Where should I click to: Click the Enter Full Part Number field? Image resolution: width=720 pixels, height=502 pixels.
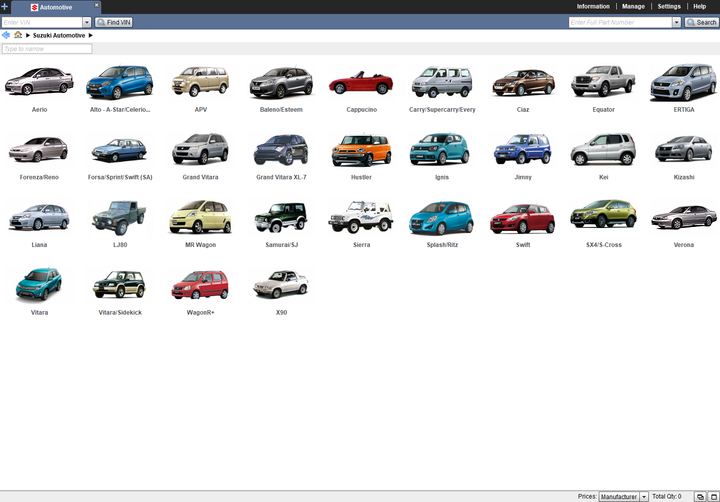pyautogui.click(x=620, y=22)
